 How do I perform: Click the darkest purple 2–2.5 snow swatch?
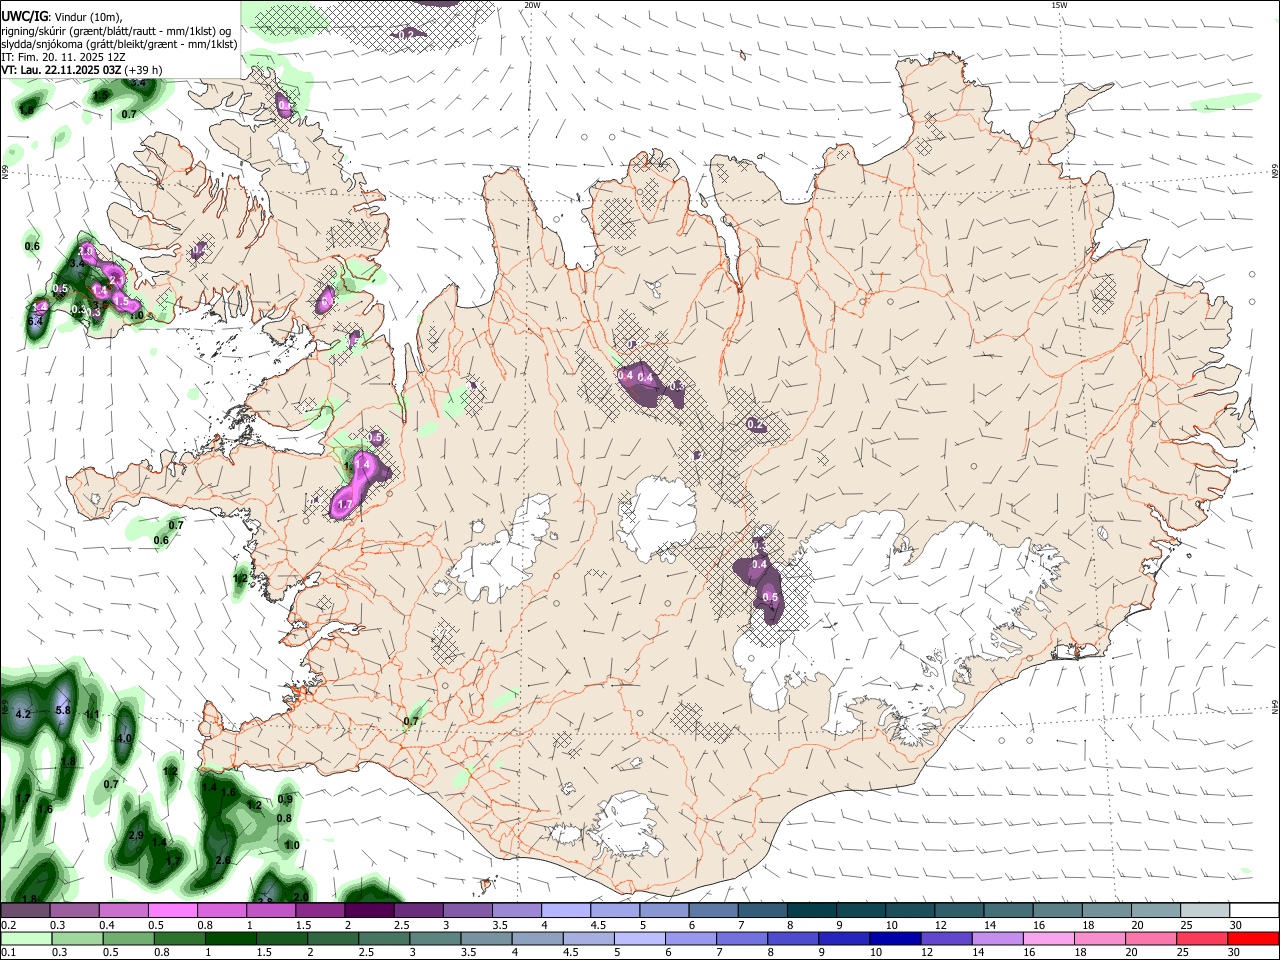tap(368, 911)
